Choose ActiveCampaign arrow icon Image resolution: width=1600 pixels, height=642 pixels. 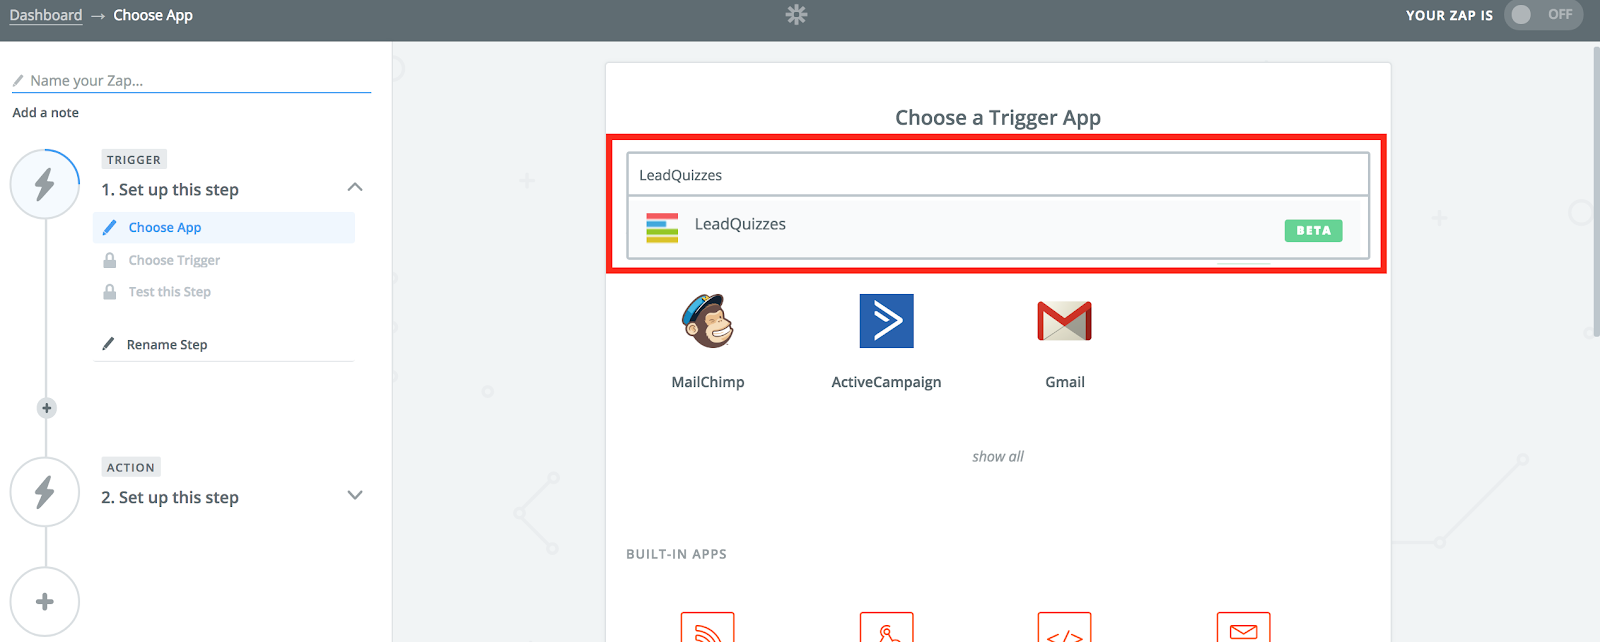[887, 321]
